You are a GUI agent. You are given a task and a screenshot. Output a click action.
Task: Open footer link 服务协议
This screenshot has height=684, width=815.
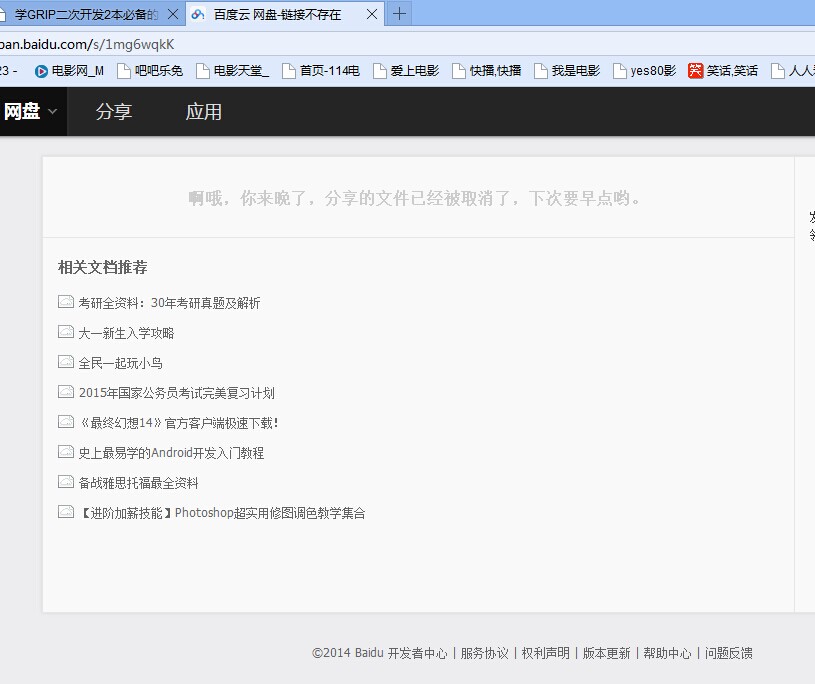(484, 653)
